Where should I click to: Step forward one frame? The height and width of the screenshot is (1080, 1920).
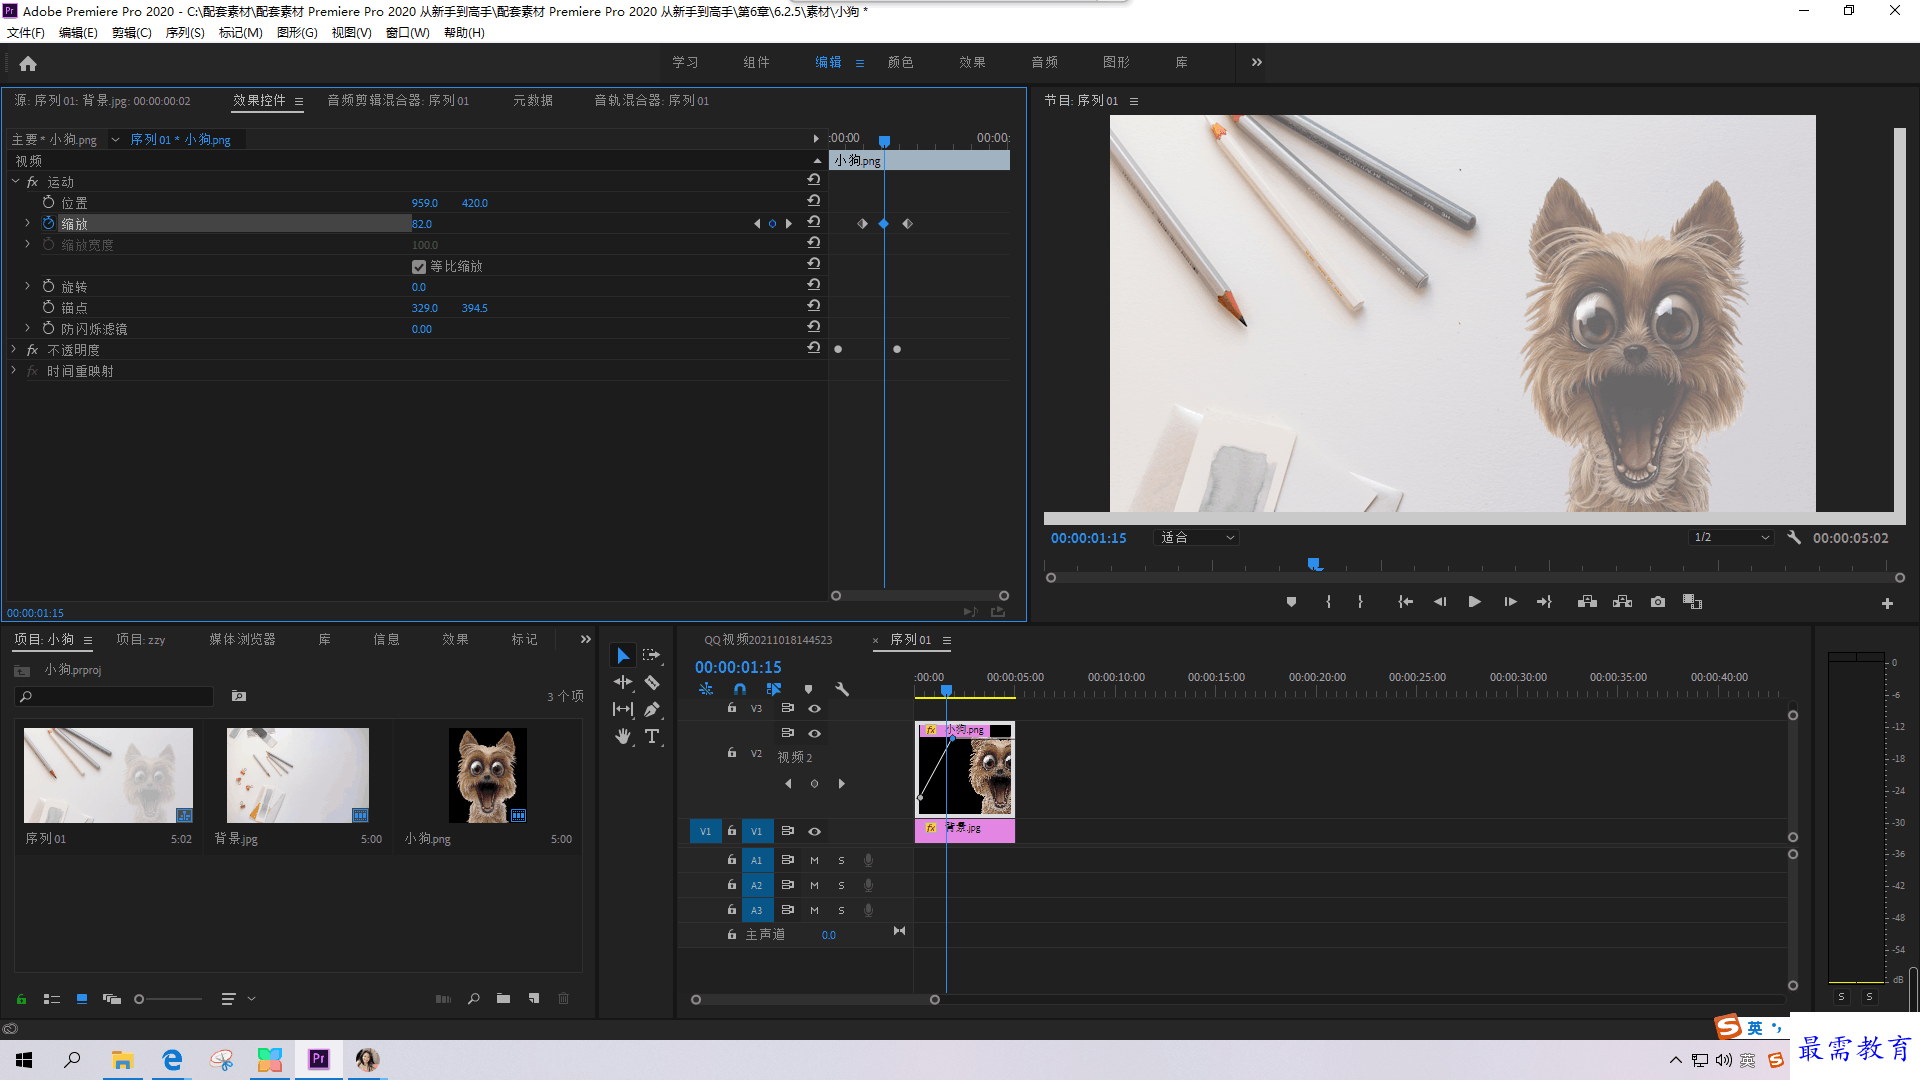coord(1510,602)
